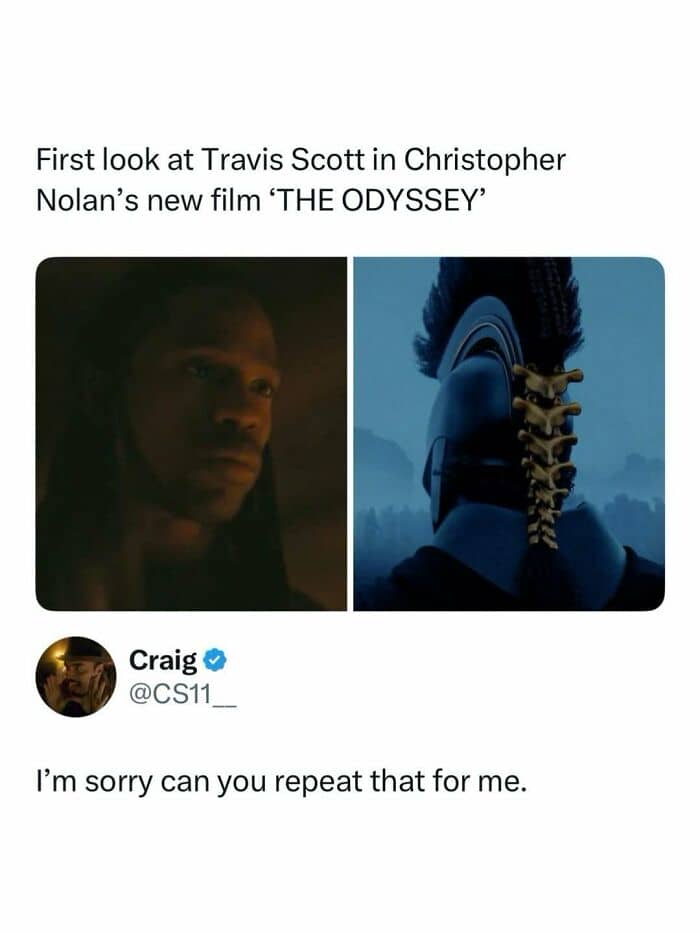Click the blue verified badge next to Craig
The width and height of the screenshot is (700, 933).
215,660
